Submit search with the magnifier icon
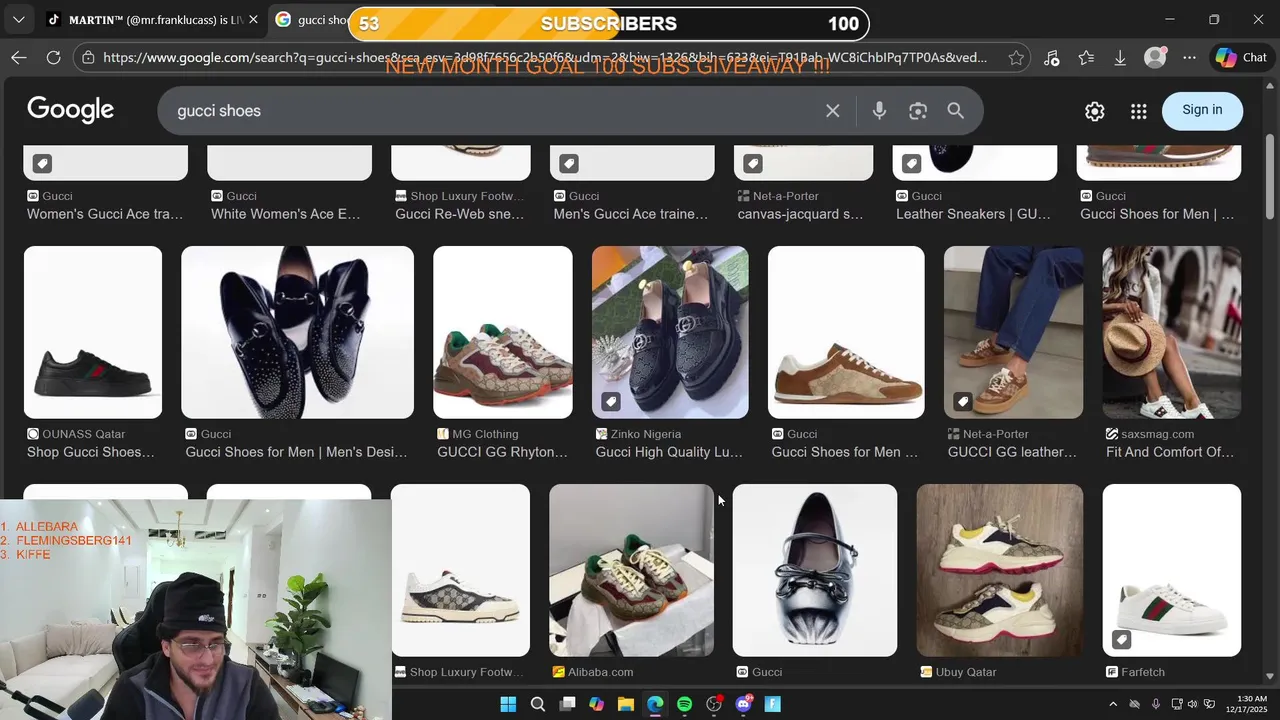 click(x=956, y=111)
